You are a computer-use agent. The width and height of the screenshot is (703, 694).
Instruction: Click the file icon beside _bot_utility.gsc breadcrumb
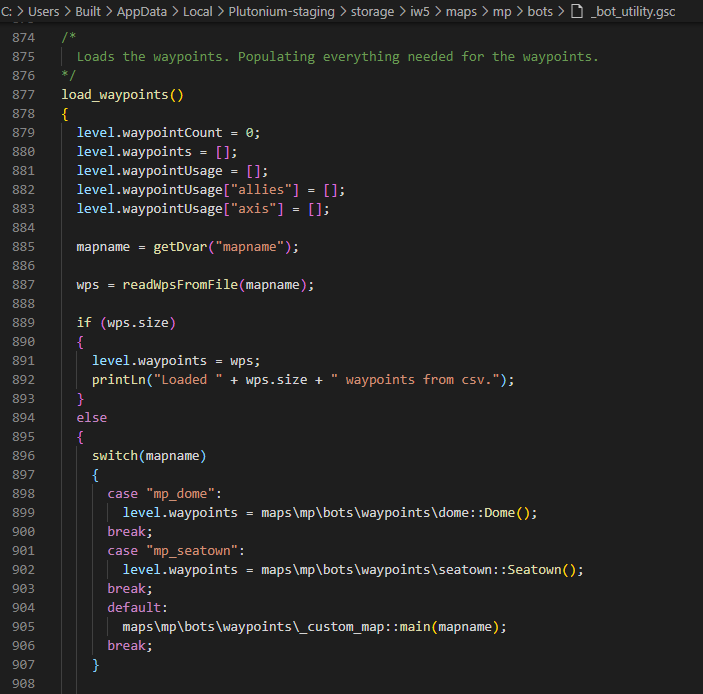[x=576, y=10]
